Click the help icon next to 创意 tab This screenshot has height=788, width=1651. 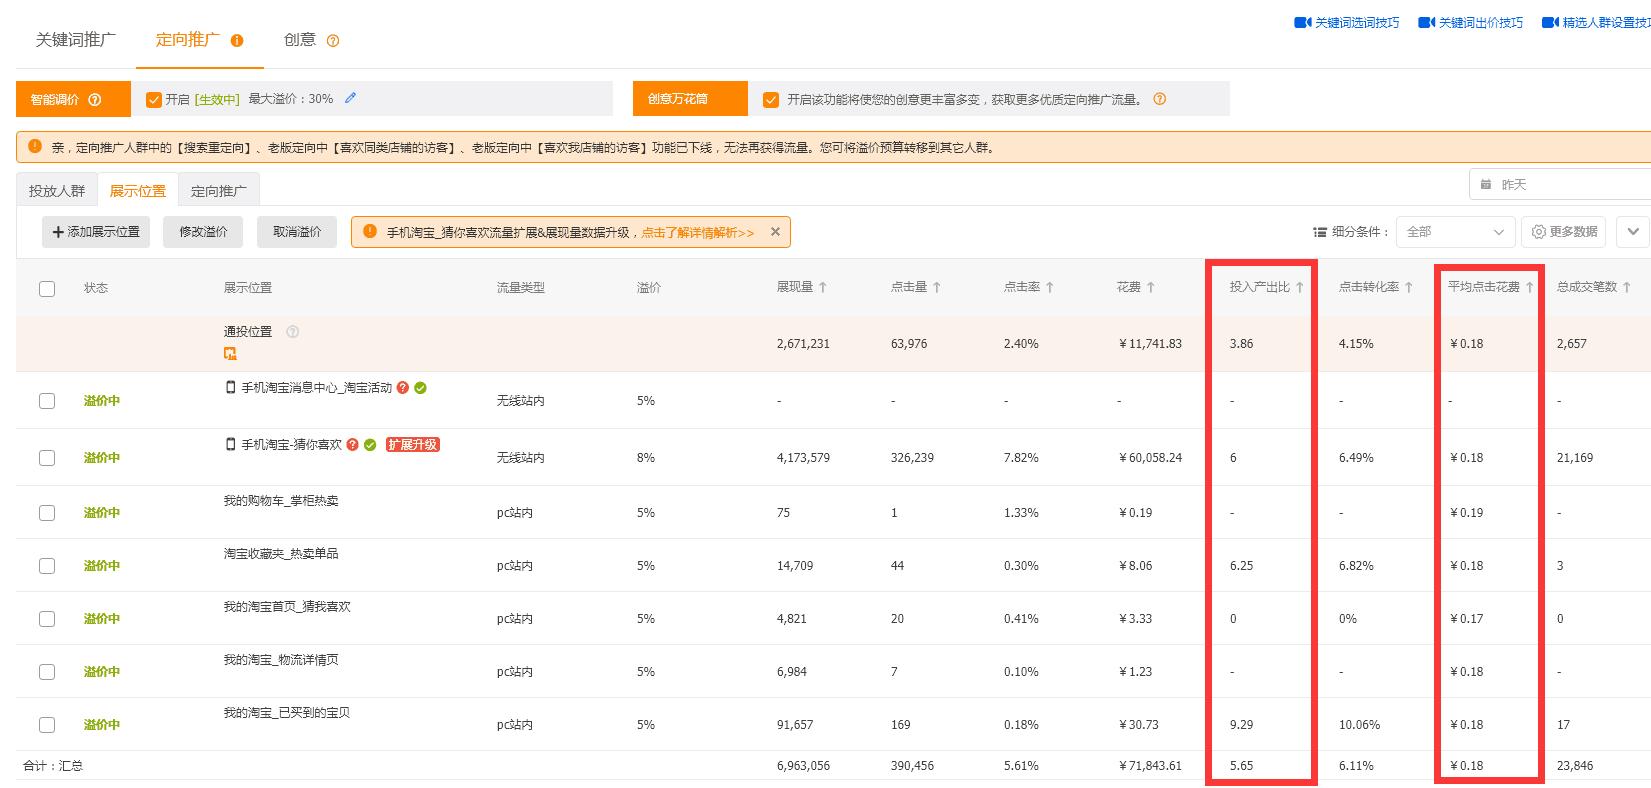pos(333,41)
